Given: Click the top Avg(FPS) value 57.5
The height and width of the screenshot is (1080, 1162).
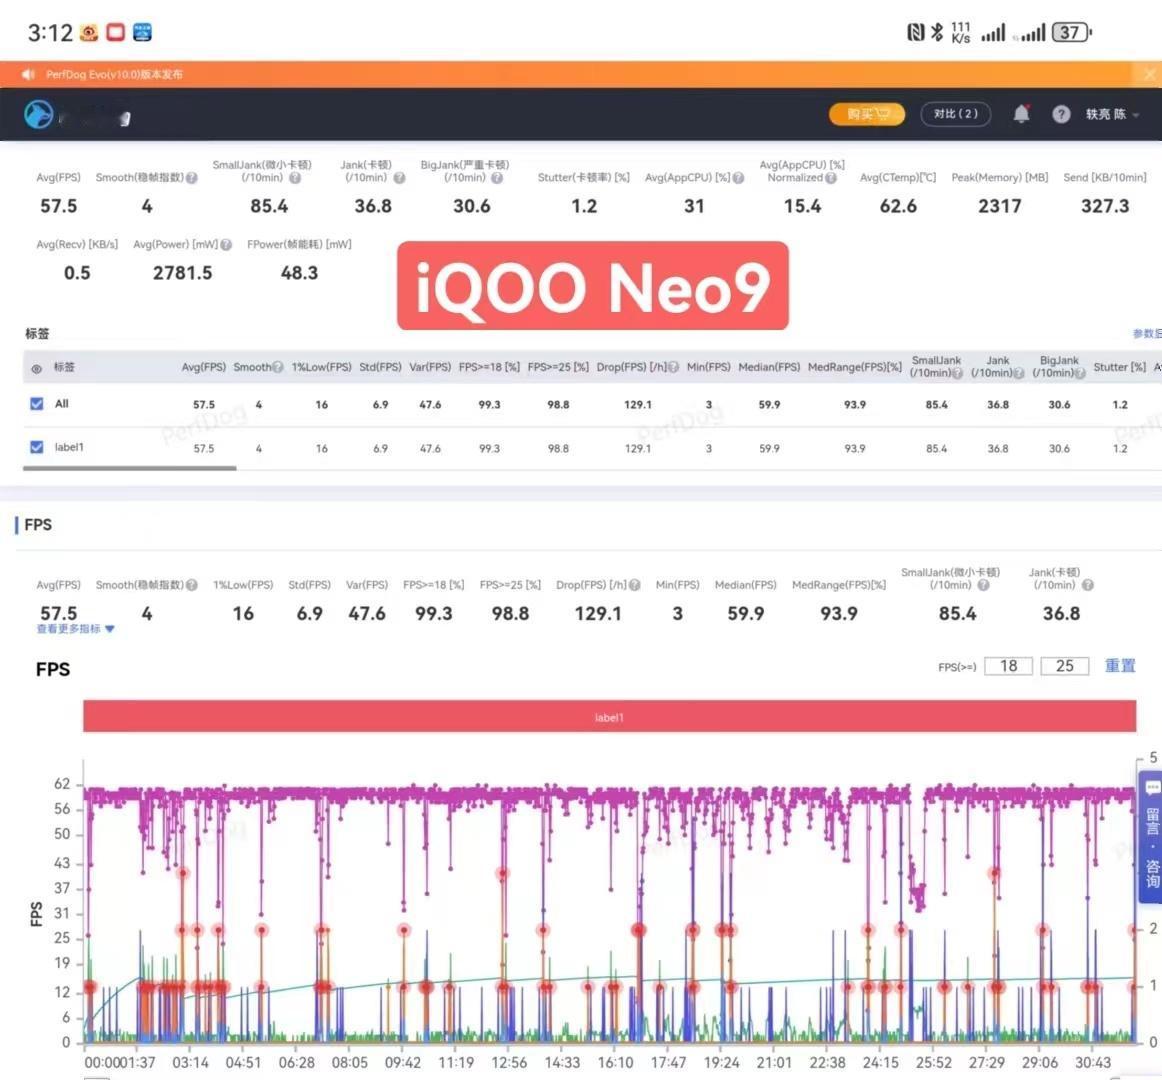Looking at the screenshot, I should tap(59, 206).
